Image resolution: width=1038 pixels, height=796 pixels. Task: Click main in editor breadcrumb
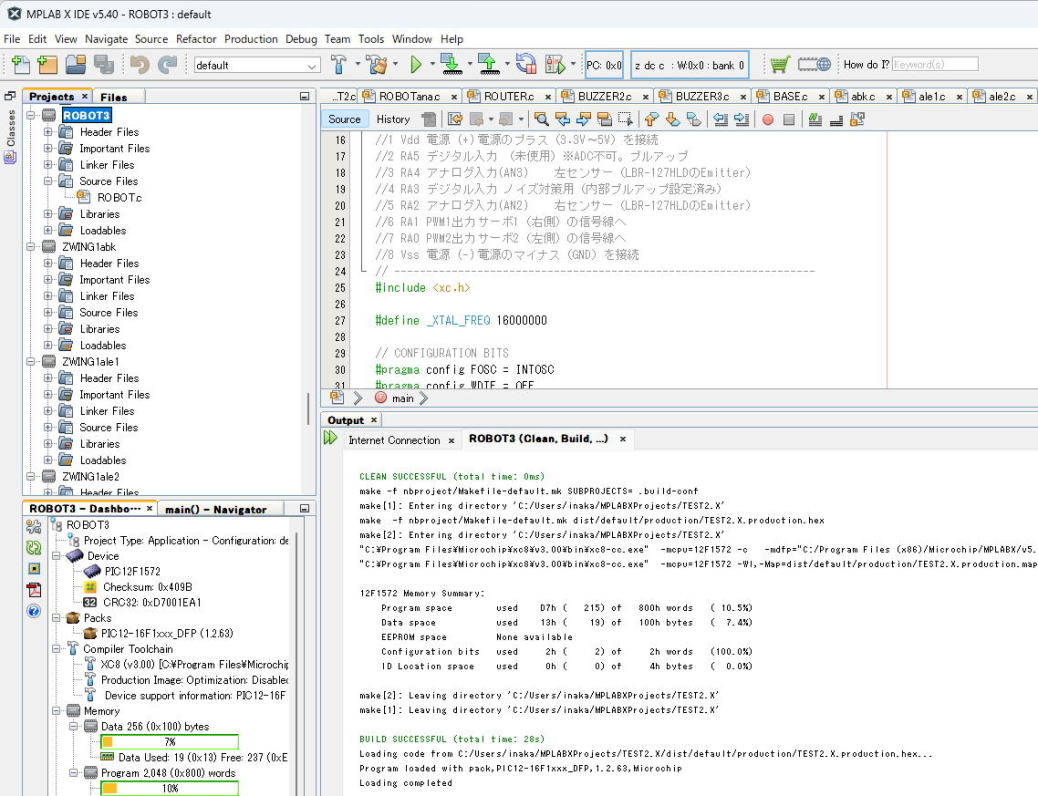pos(402,398)
